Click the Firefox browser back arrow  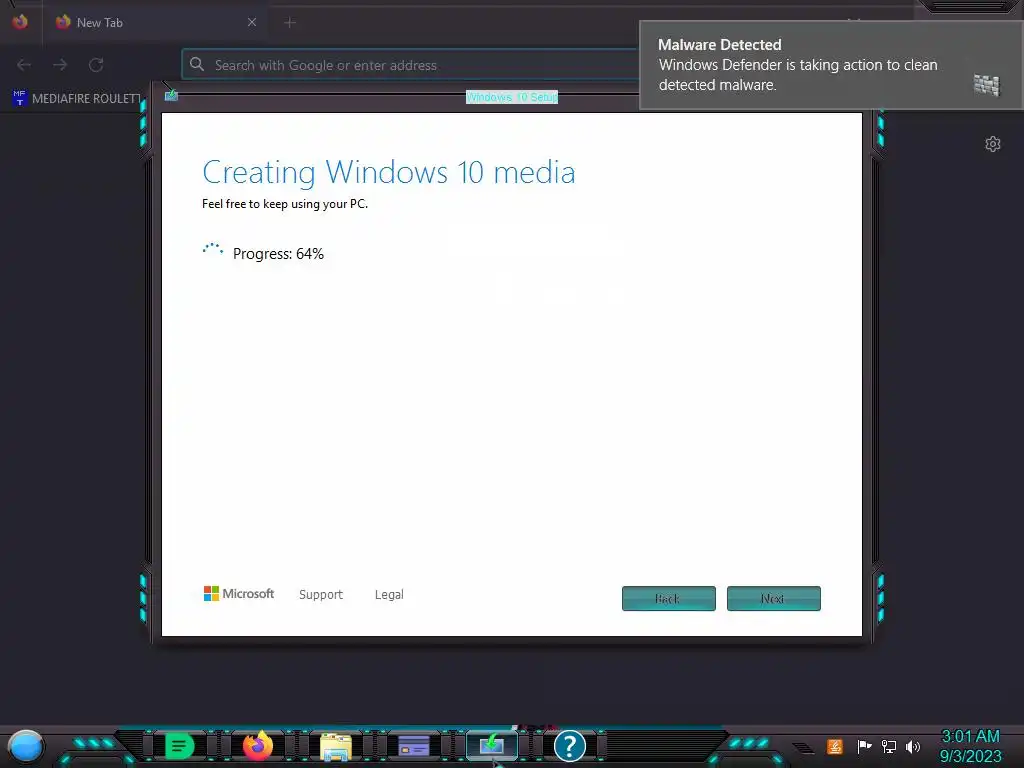[x=24, y=65]
